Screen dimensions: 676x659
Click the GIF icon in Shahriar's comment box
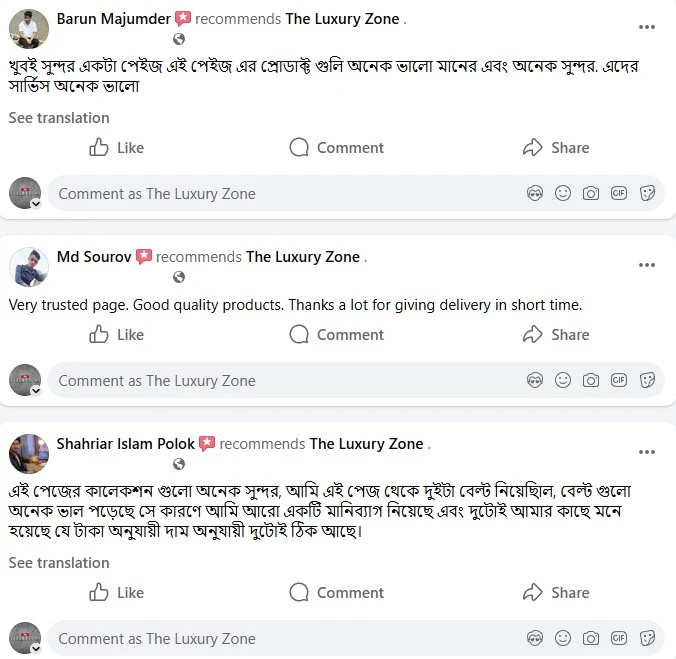pyautogui.click(x=619, y=638)
